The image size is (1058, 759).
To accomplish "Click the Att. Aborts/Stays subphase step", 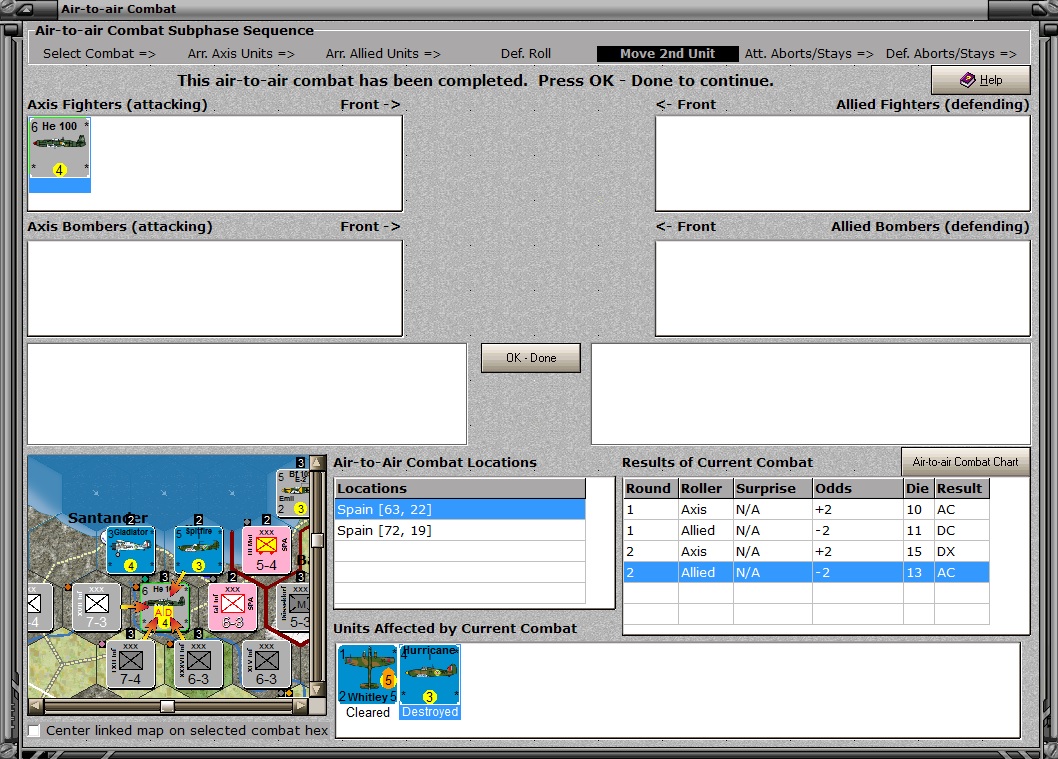I will point(809,53).
